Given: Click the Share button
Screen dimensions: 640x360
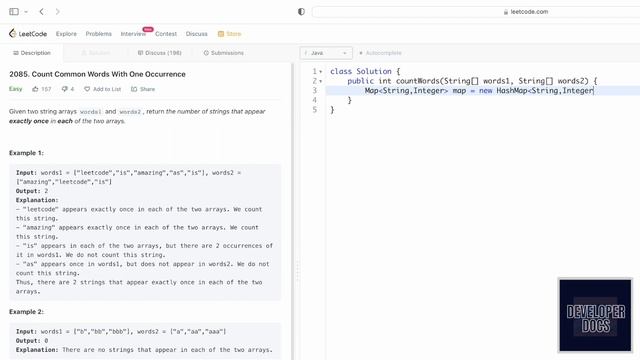Looking at the screenshot, I should click(143, 89).
